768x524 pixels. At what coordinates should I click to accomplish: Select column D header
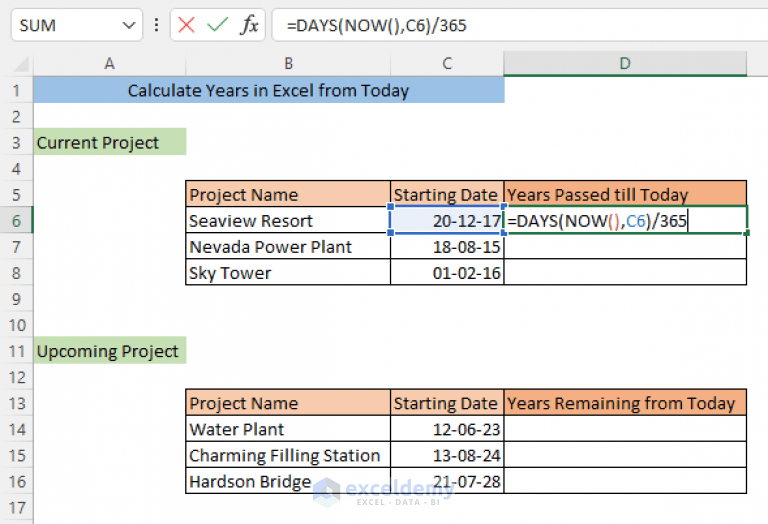pyautogui.click(x=625, y=64)
